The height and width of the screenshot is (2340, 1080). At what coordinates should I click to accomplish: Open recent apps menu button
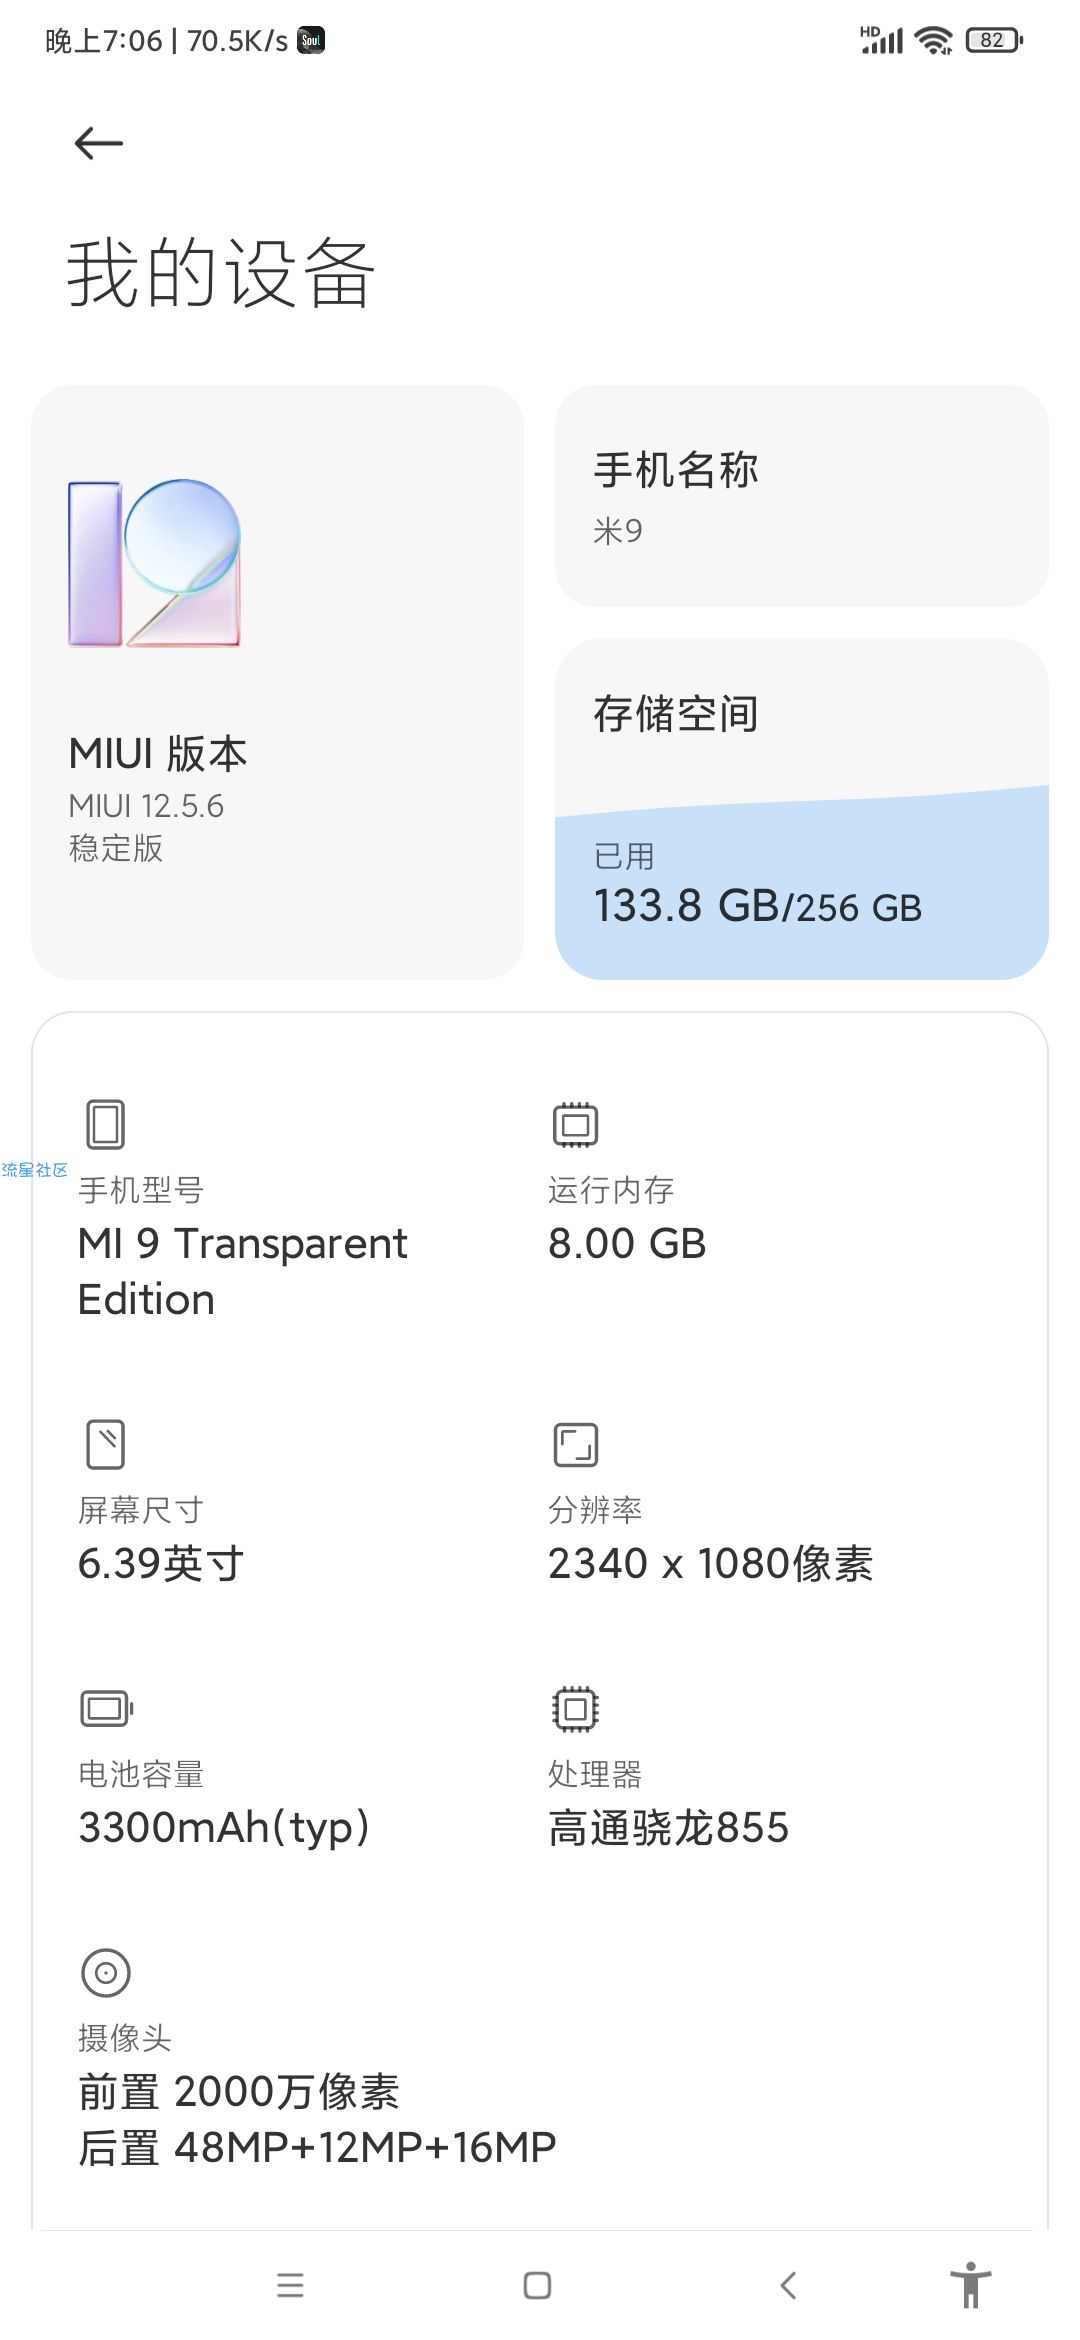point(290,2285)
